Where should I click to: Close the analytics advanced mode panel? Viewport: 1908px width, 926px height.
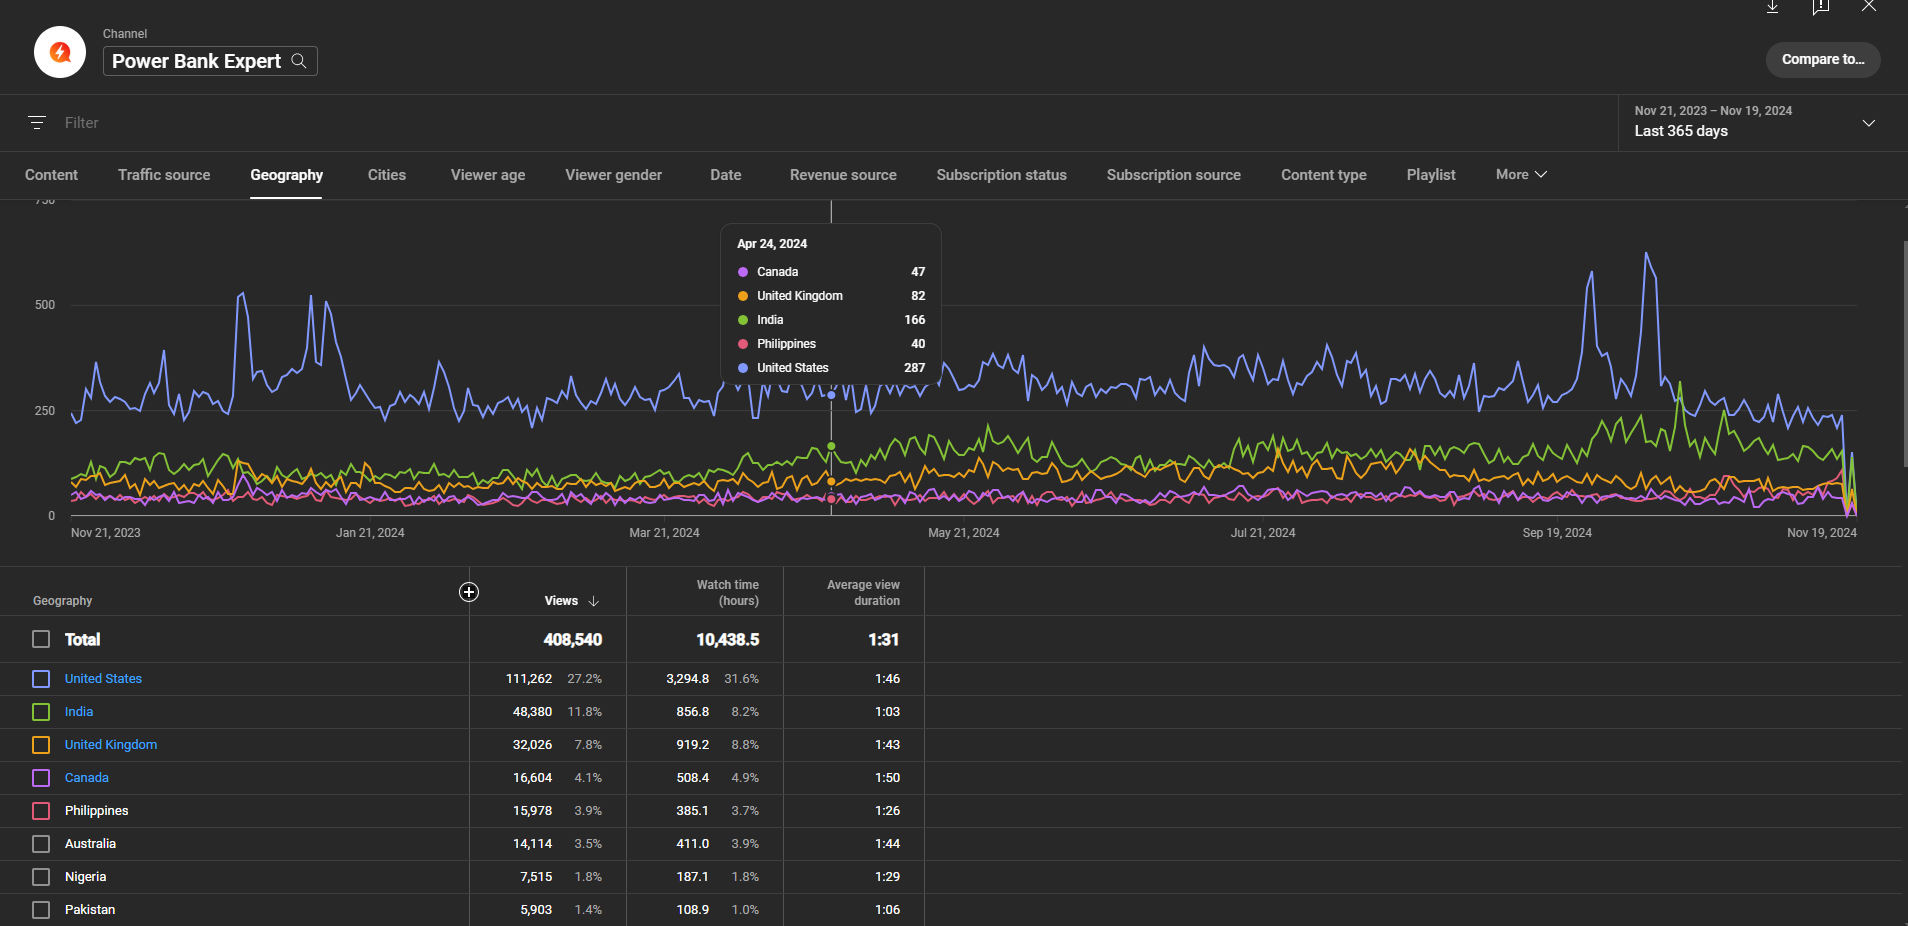1869,6
